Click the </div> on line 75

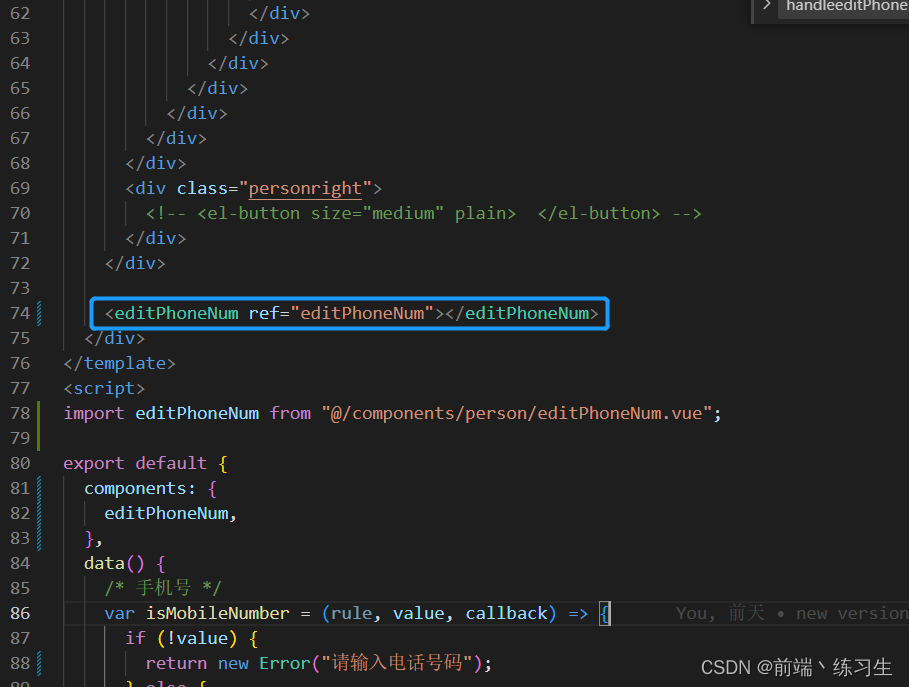[115, 338]
